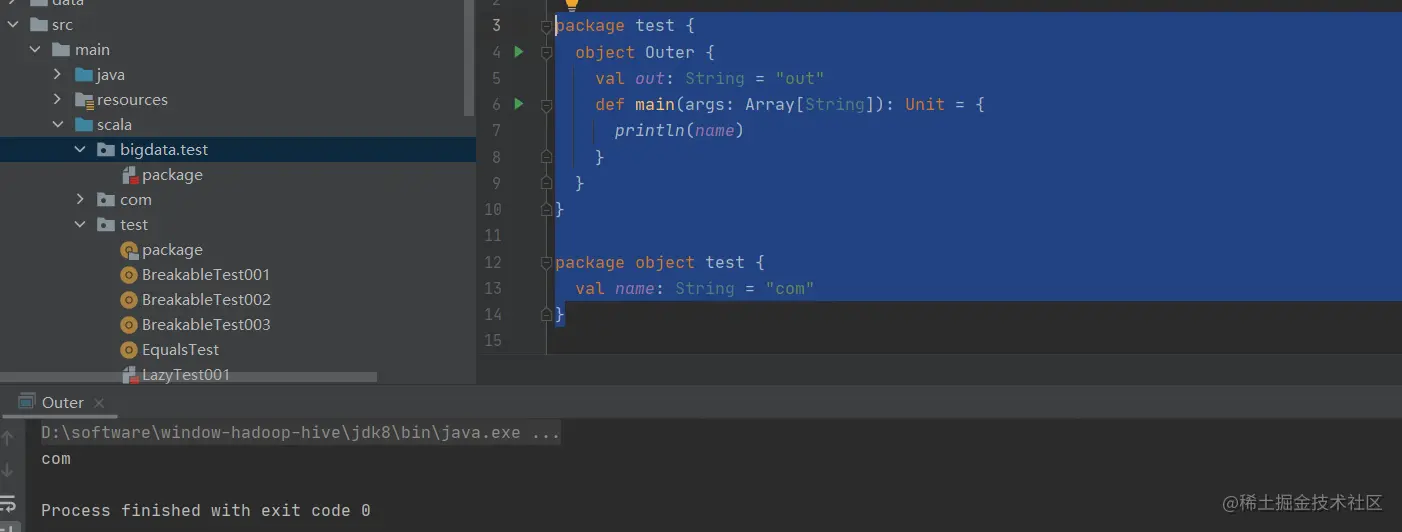Viewport: 1402px width, 532px height.
Task: Place the cursor in println(name) on line 7
Action: click(x=679, y=130)
